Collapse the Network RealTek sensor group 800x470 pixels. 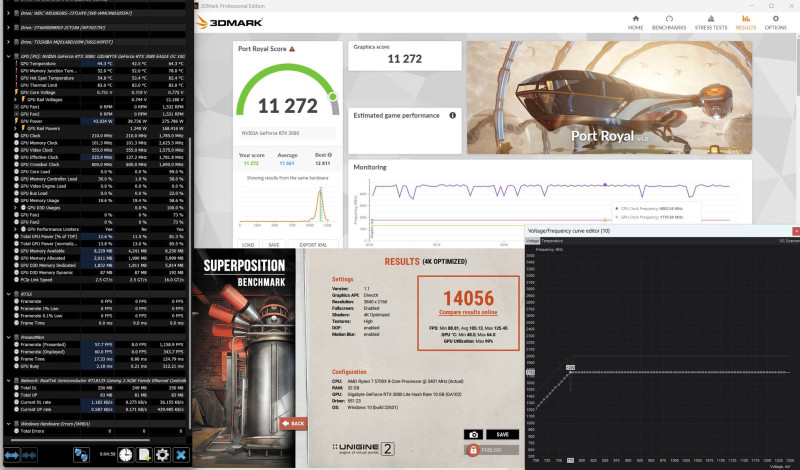click(9, 381)
